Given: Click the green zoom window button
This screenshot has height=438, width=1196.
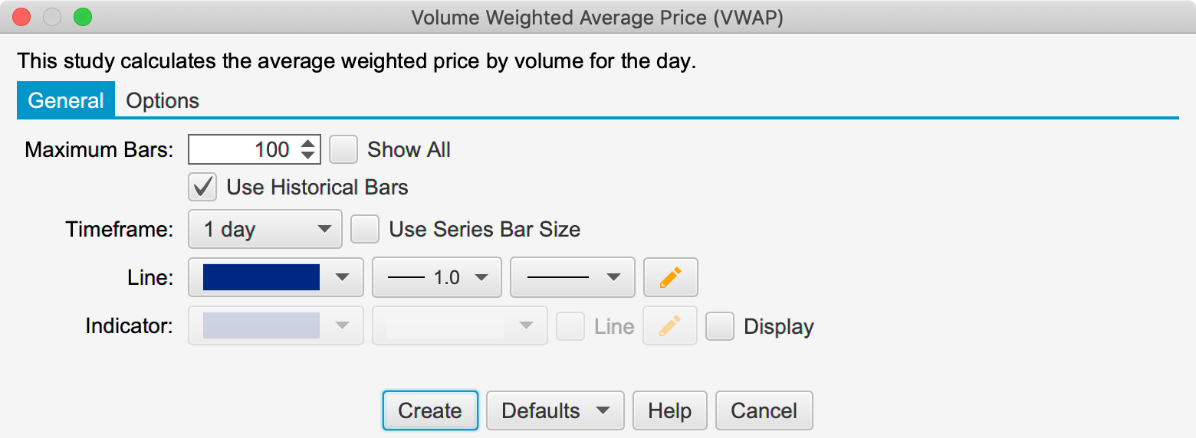Looking at the screenshot, I should tap(82, 17).
